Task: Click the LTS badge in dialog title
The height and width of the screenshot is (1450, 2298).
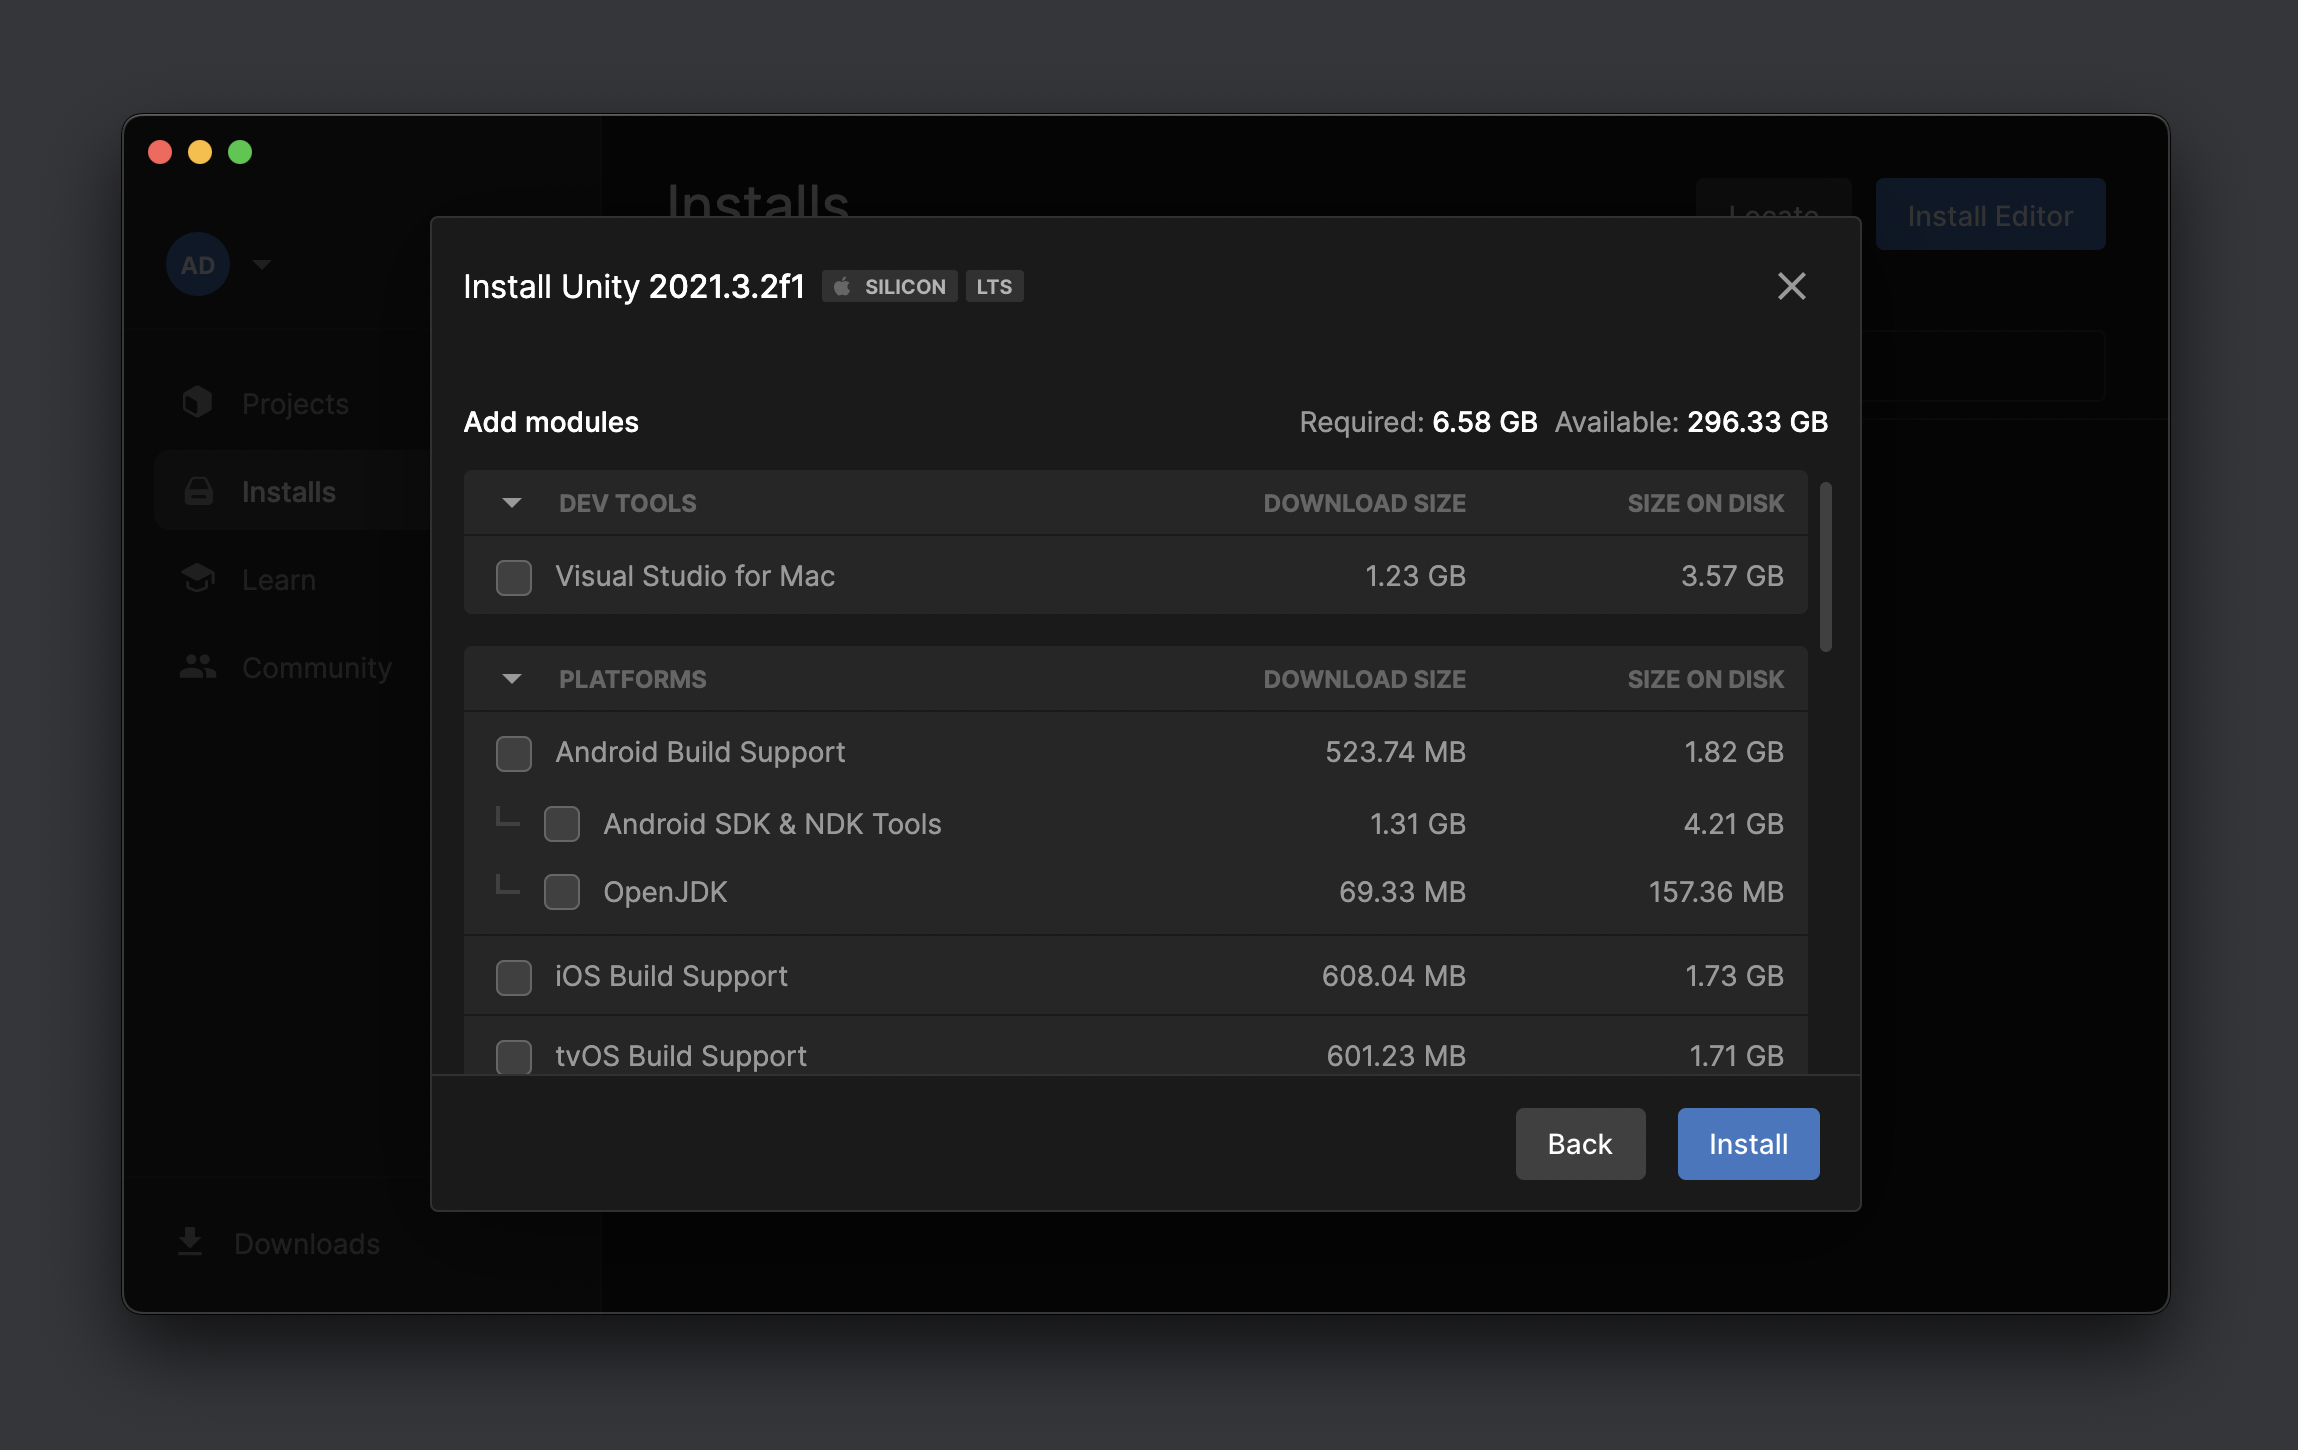Action: tap(994, 287)
